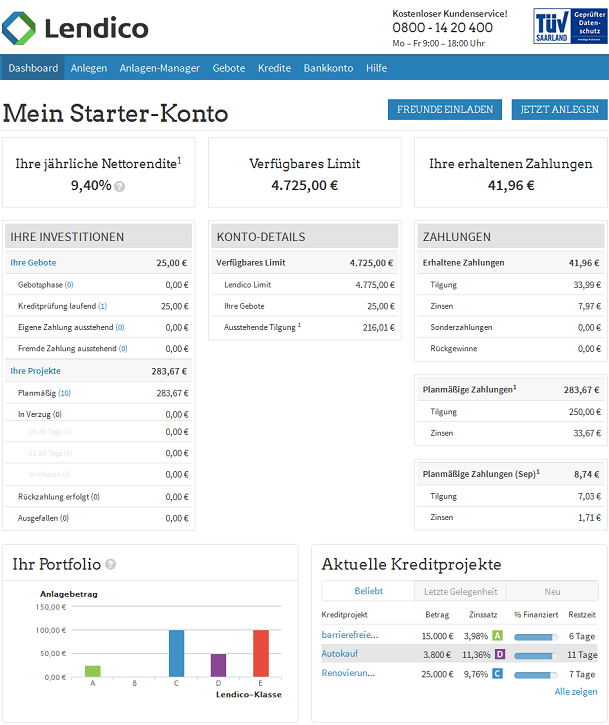Navigate to Kredite in the menu
The width and height of the screenshot is (609, 725).
pos(274,68)
